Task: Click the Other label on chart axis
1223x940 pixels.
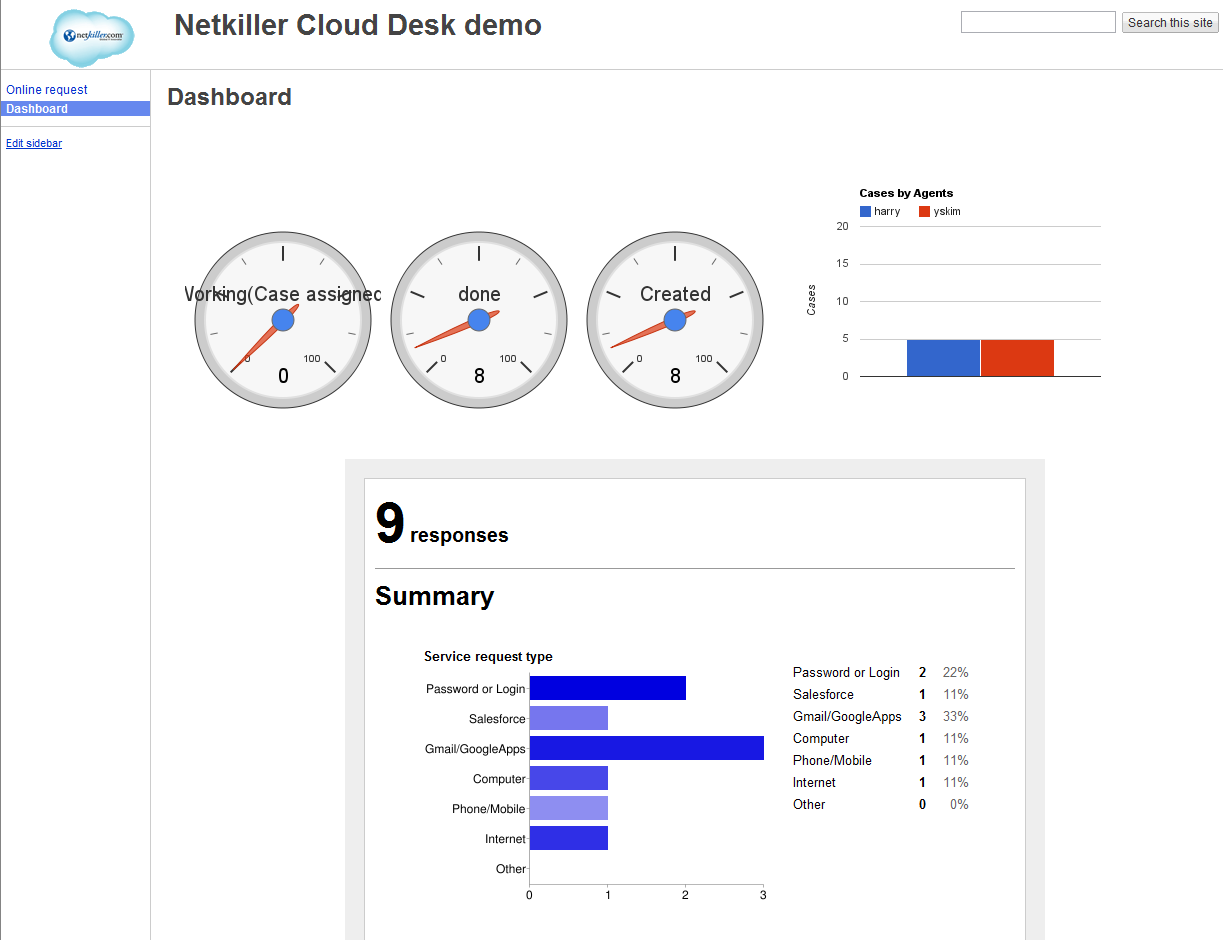Action: pyautogui.click(x=511, y=869)
